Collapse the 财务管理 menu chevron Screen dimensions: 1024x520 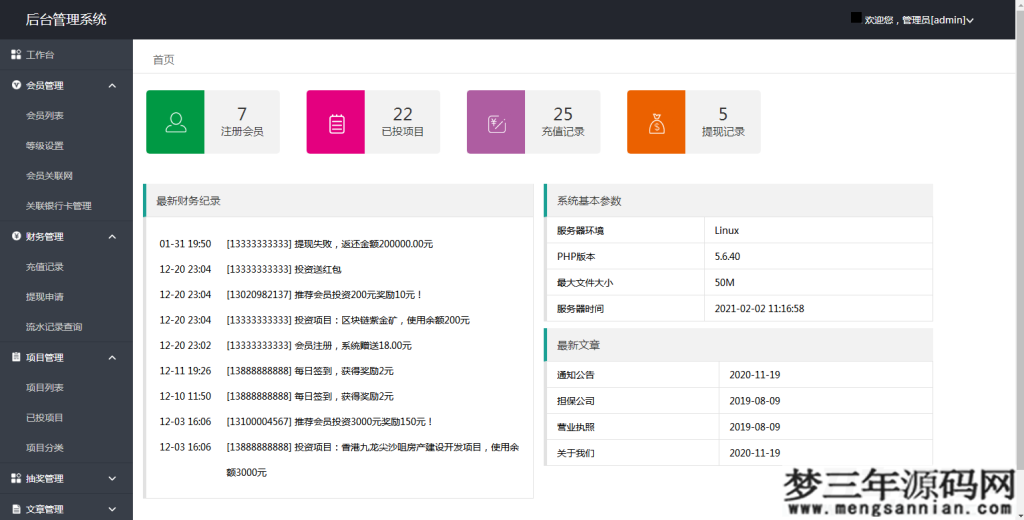click(112, 236)
